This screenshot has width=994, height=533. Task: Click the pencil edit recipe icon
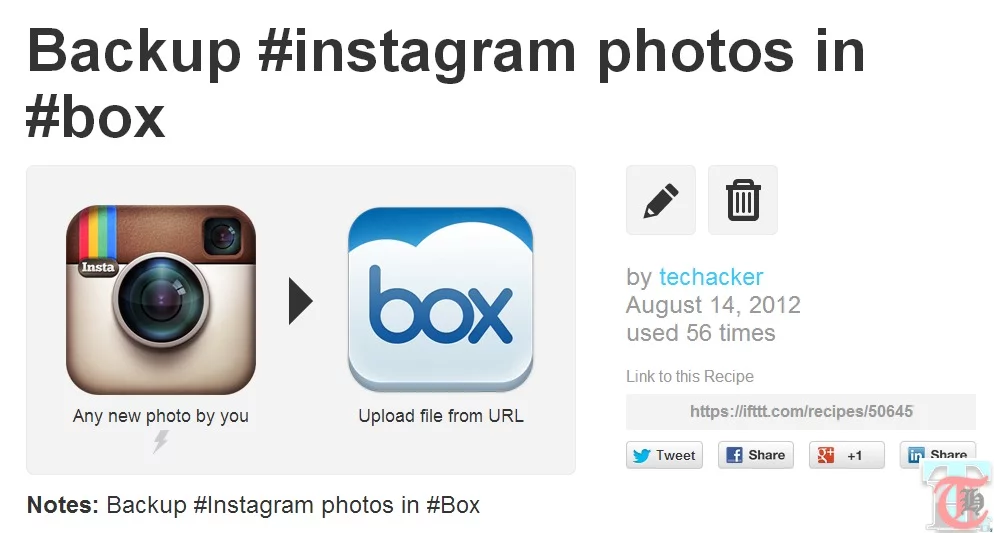(x=661, y=200)
